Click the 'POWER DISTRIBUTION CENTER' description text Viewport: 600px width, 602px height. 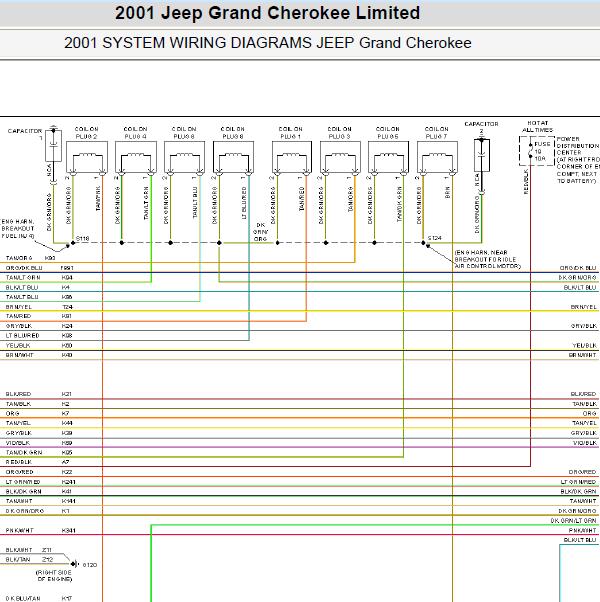pos(578,160)
